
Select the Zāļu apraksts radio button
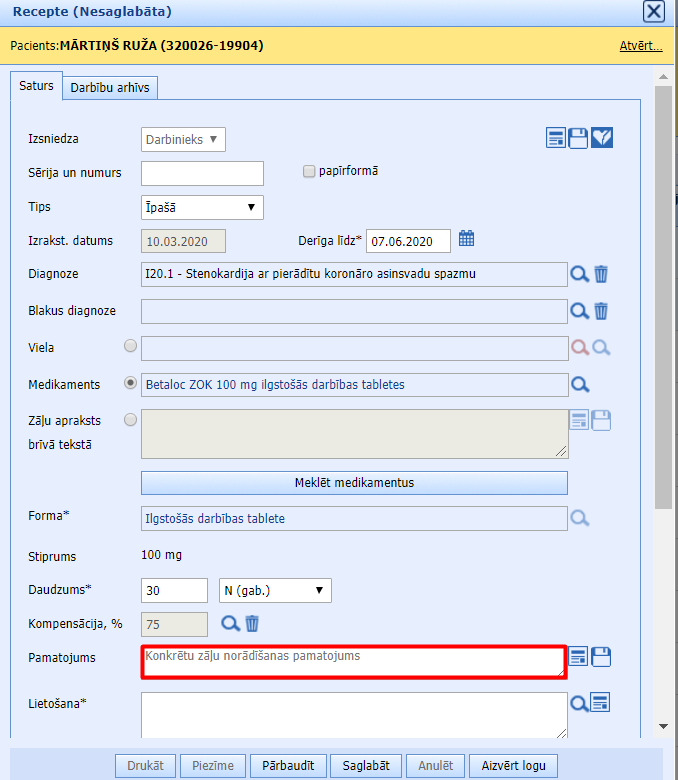coord(130,420)
